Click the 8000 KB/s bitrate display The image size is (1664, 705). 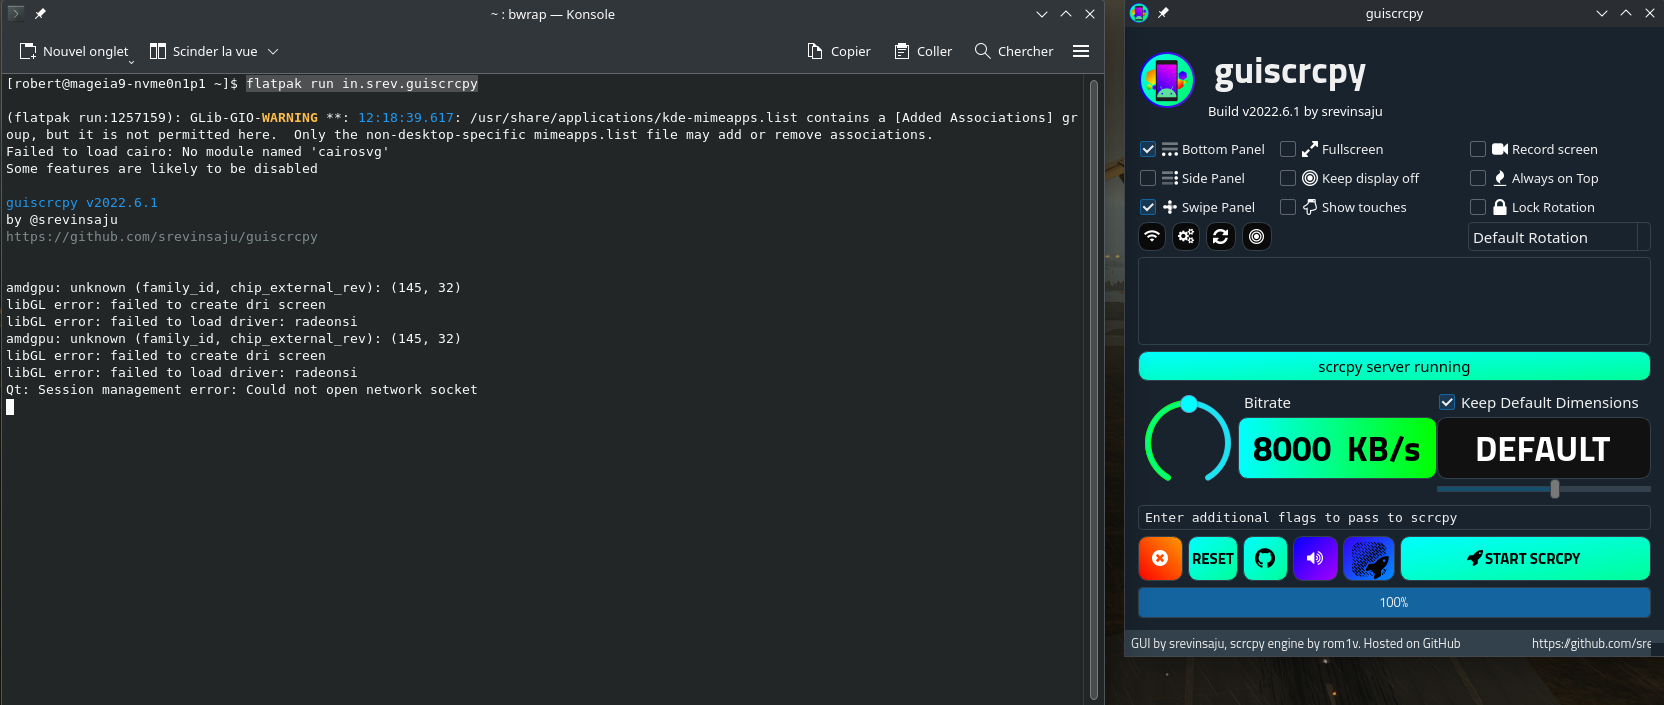[1337, 448]
